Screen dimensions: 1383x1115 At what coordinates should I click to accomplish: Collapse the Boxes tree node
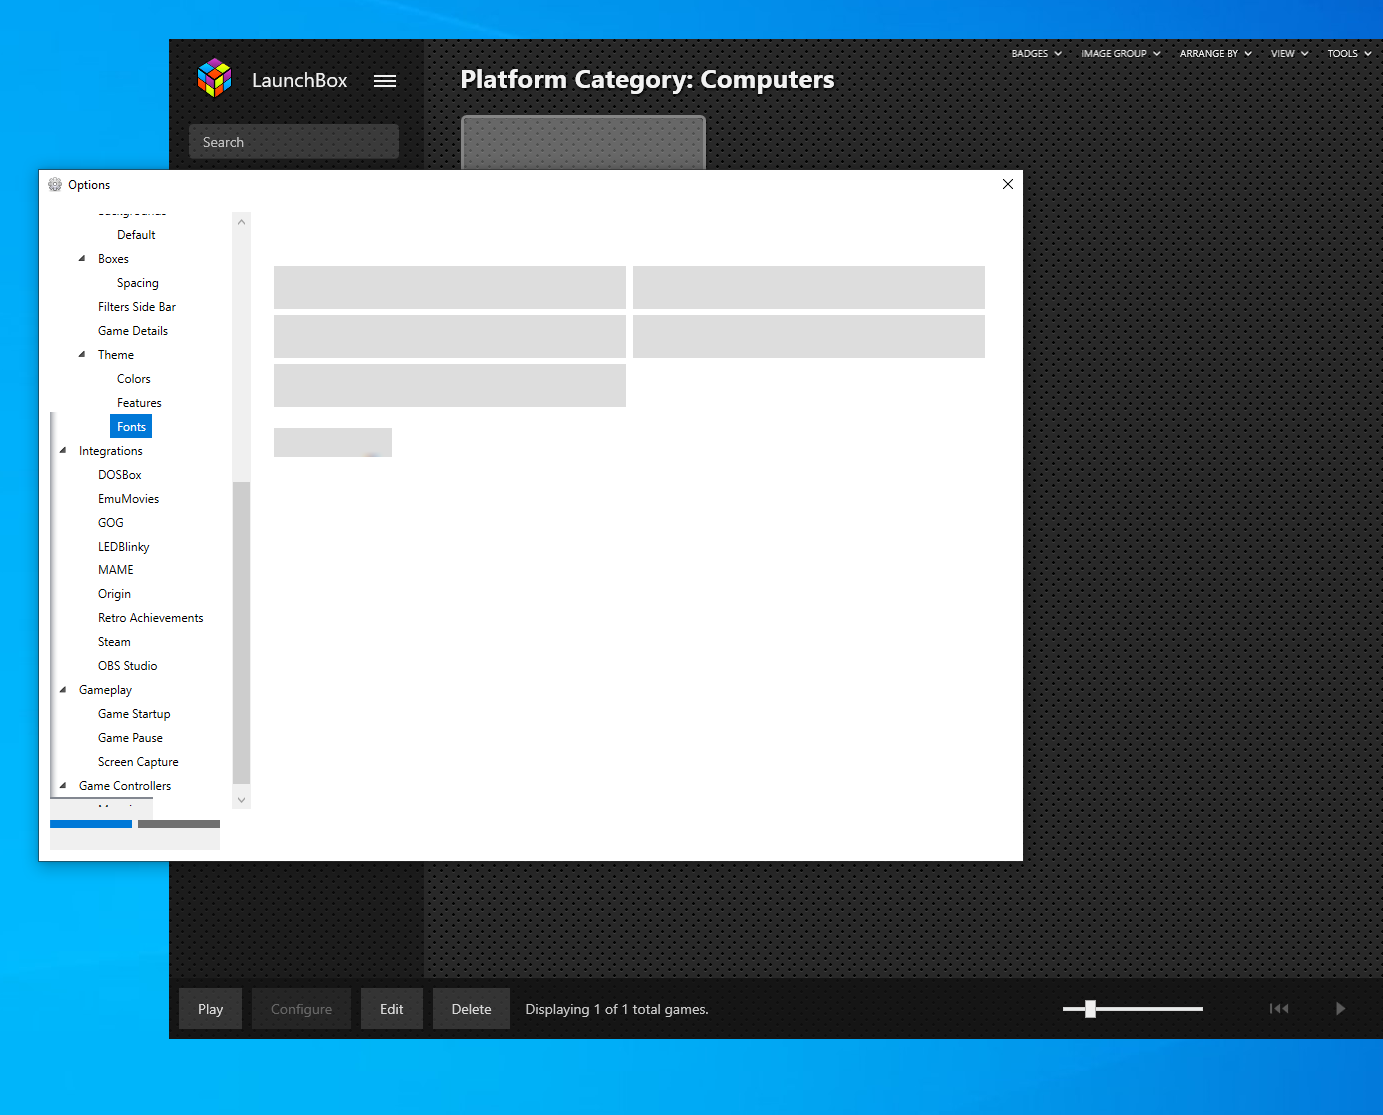(82, 259)
